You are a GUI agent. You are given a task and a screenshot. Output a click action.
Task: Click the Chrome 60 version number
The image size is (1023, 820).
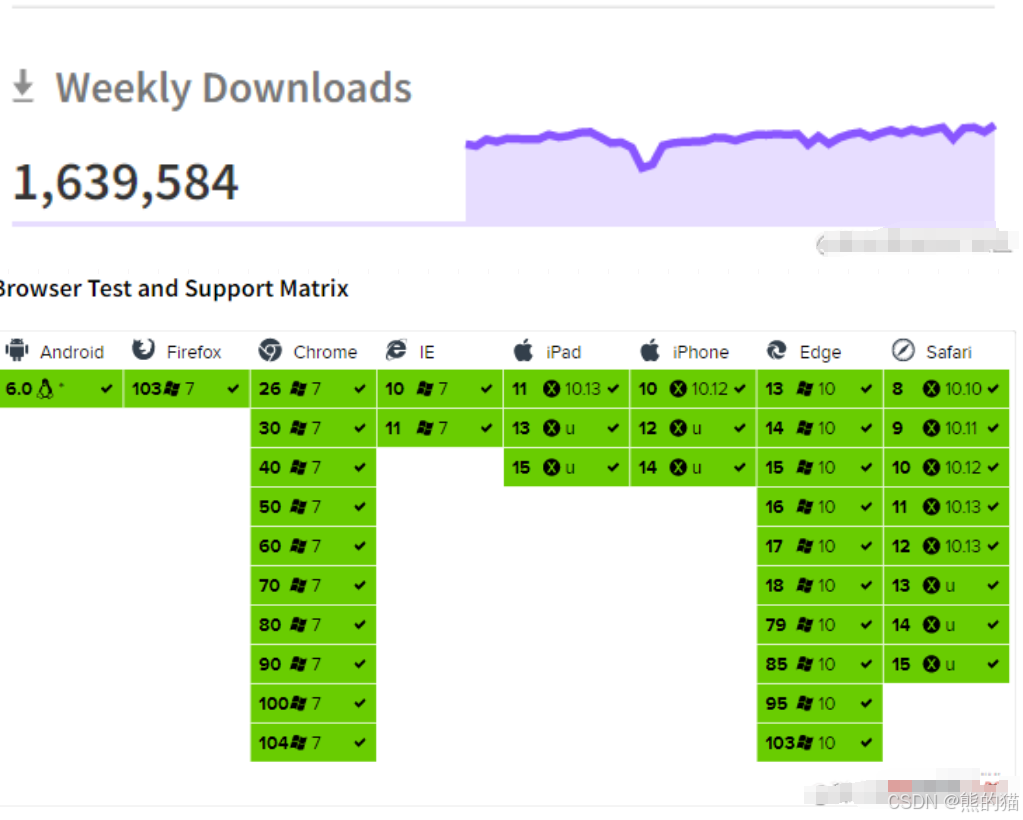tap(270, 546)
